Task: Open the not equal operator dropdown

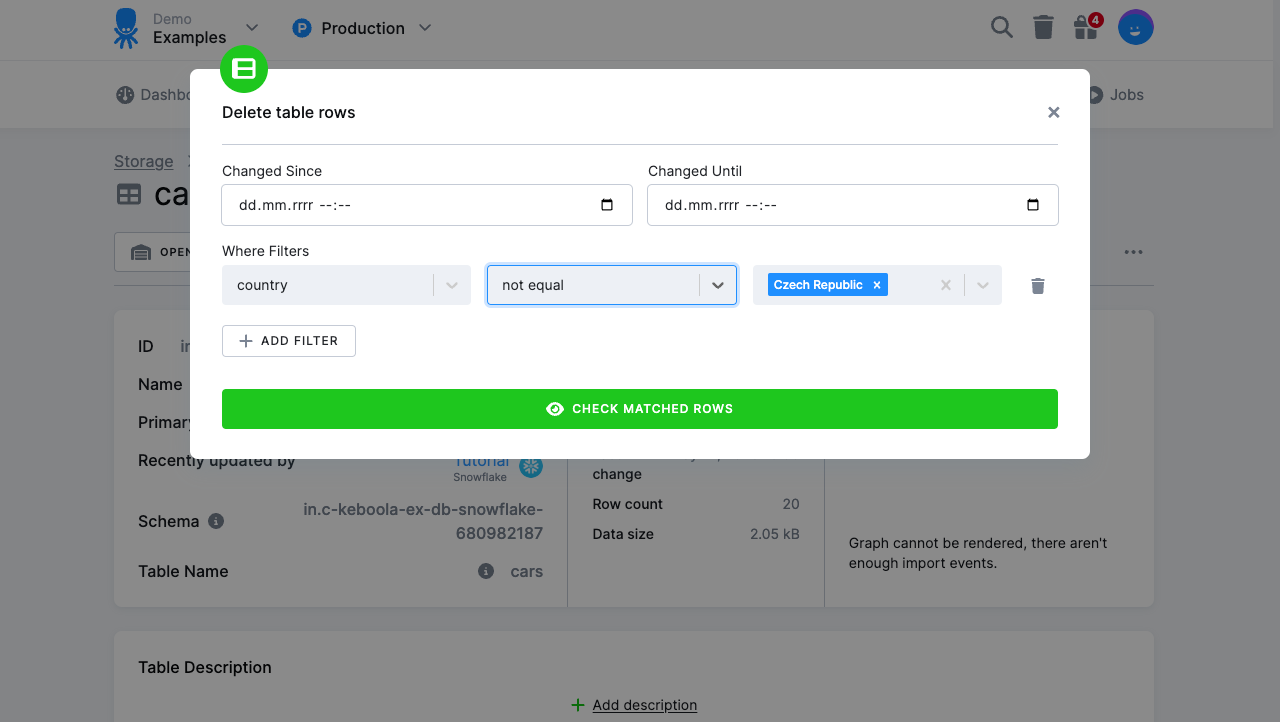Action: click(718, 285)
